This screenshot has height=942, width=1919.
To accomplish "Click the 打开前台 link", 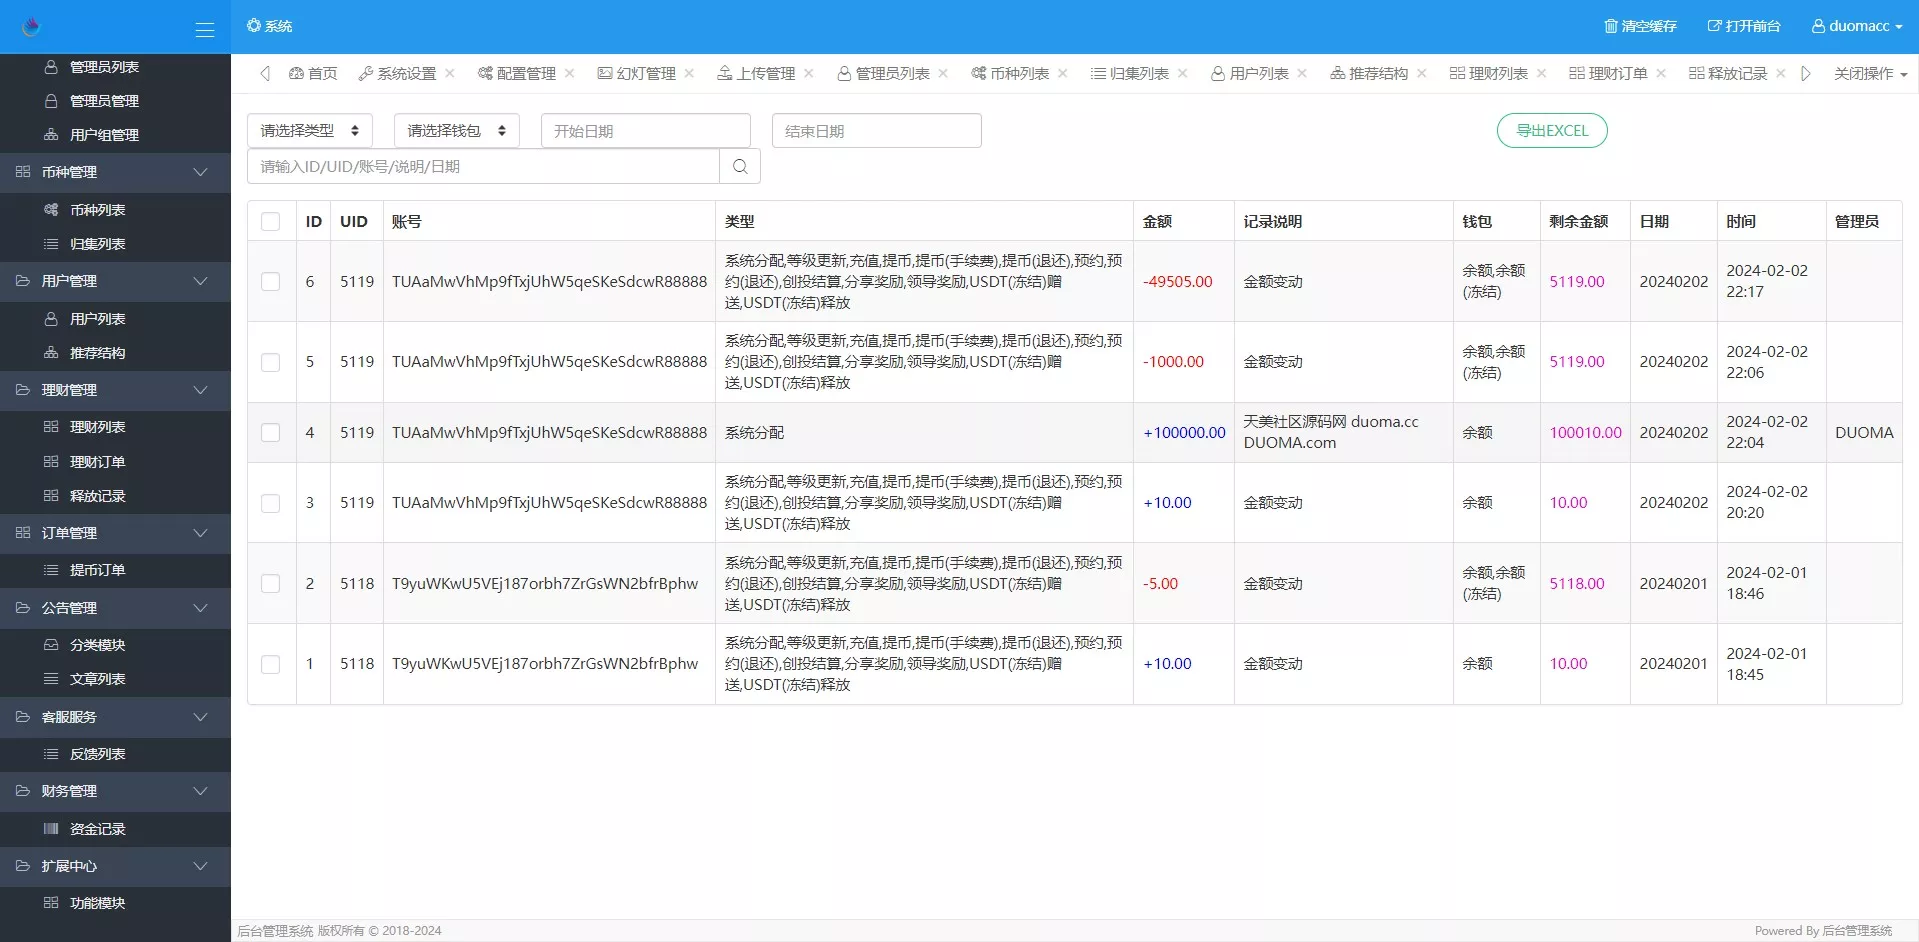I will coord(1743,26).
